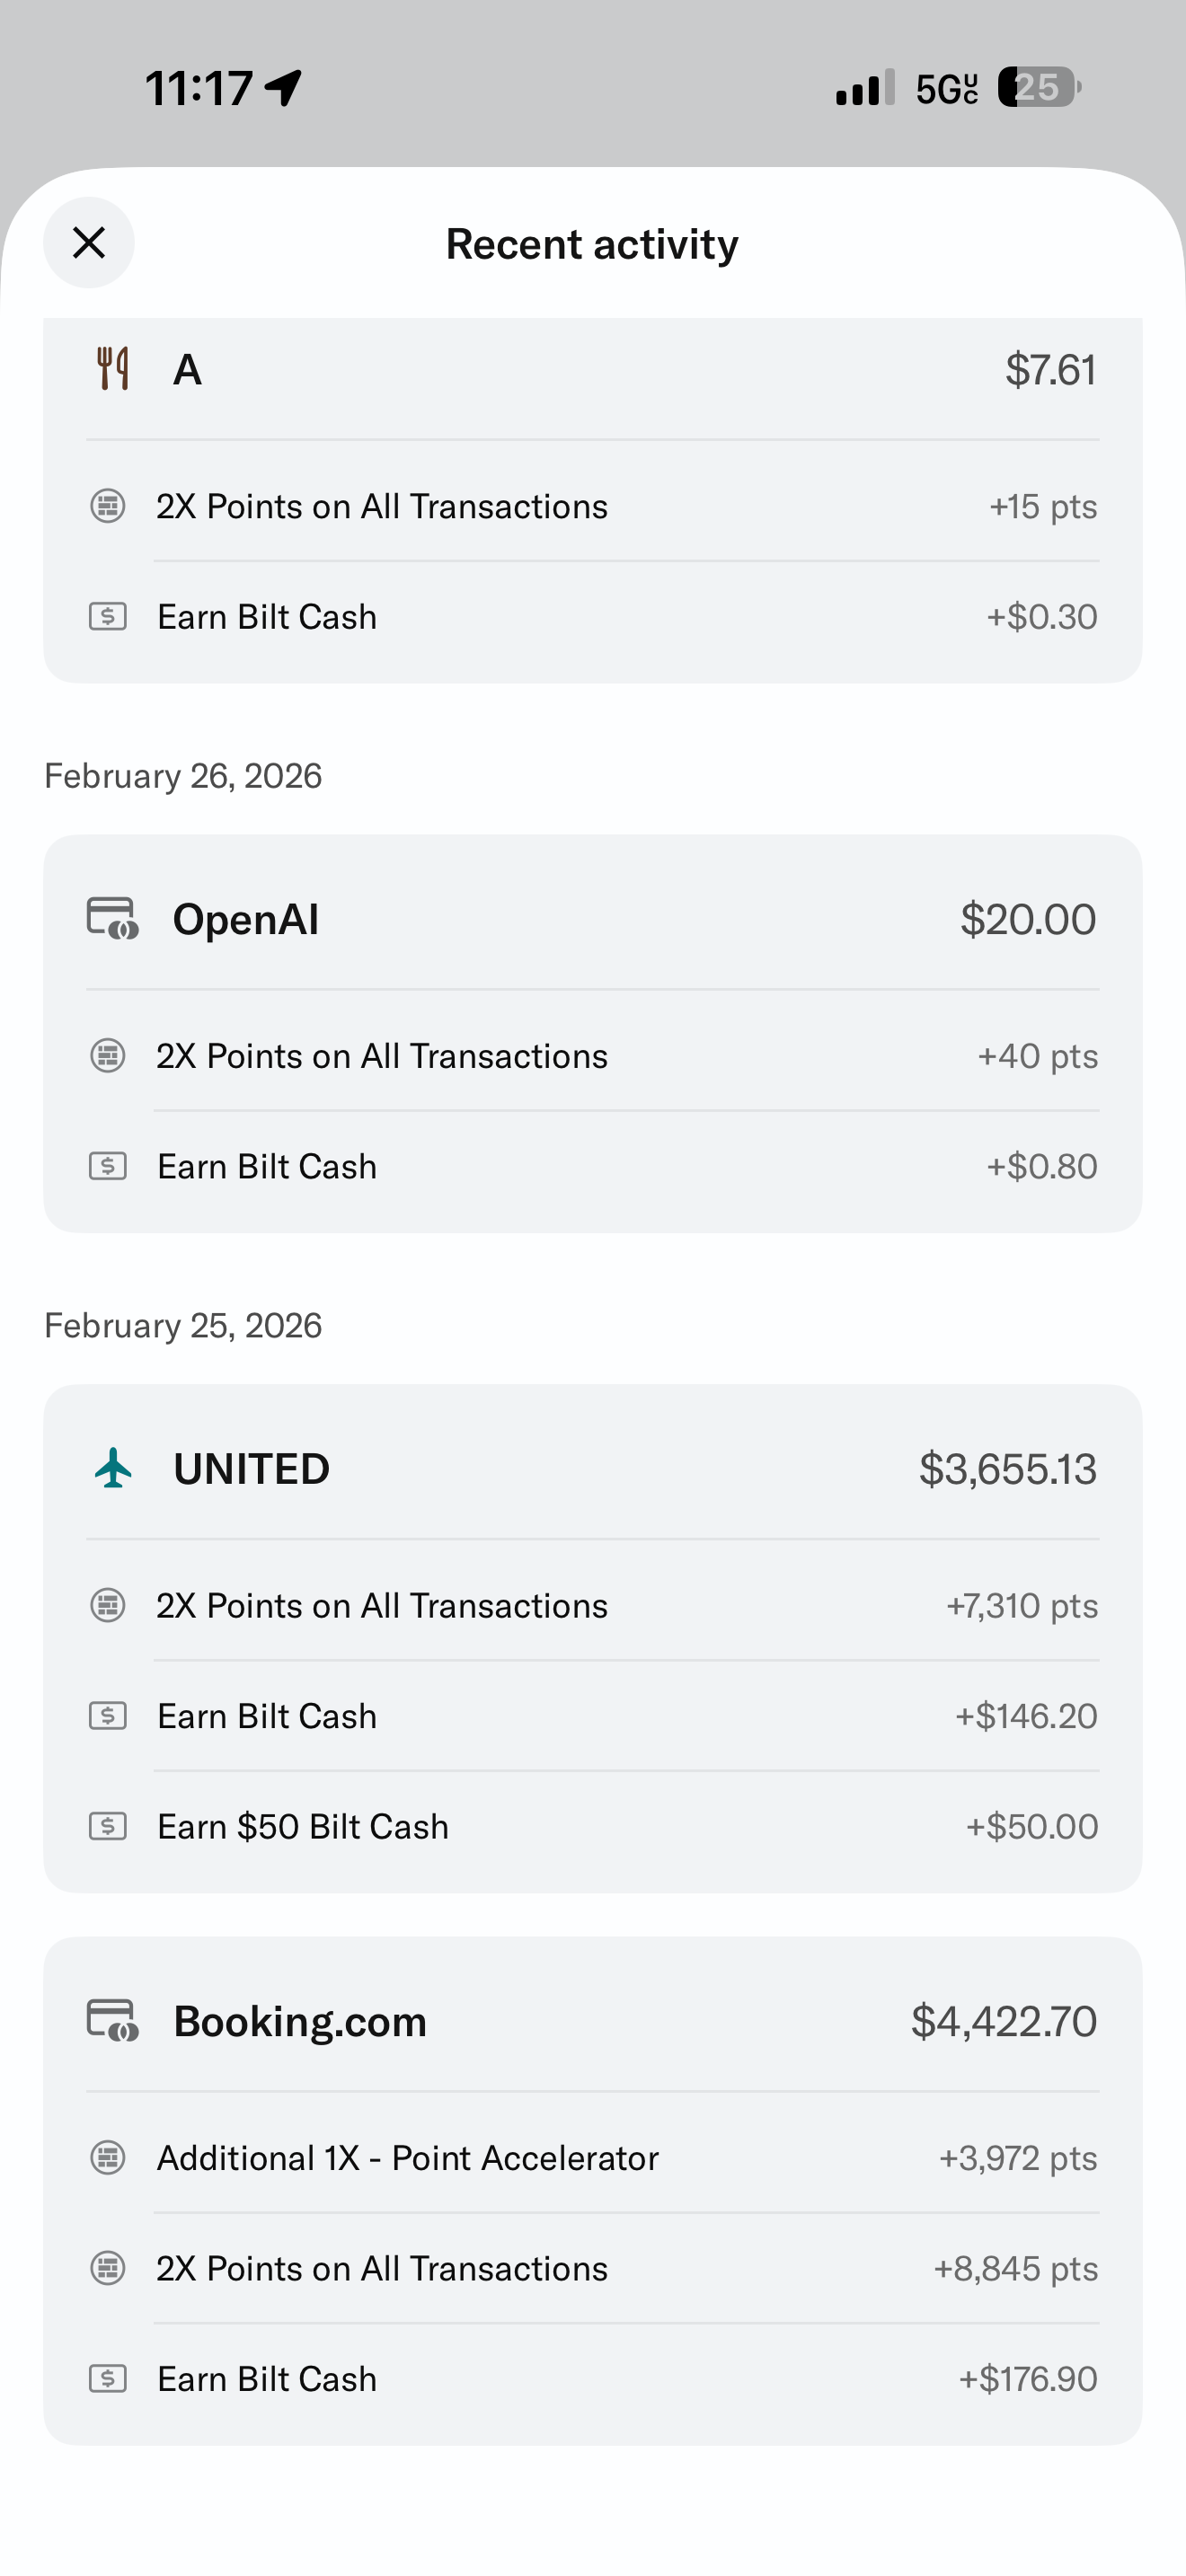The width and height of the screenshot is (1186, 2576).
Task: Tap the airplane icon beside UNITED
Action: pyautogui.click(x=113, y=1468)
